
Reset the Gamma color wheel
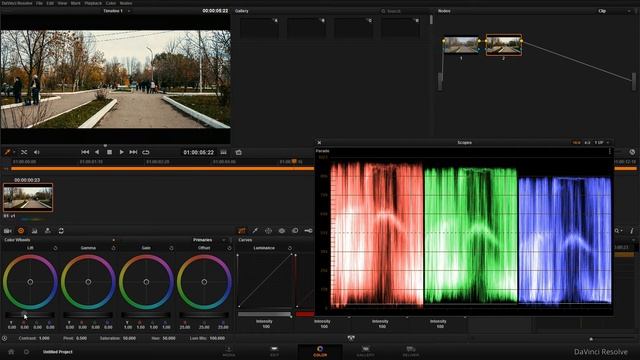[113, 248]
